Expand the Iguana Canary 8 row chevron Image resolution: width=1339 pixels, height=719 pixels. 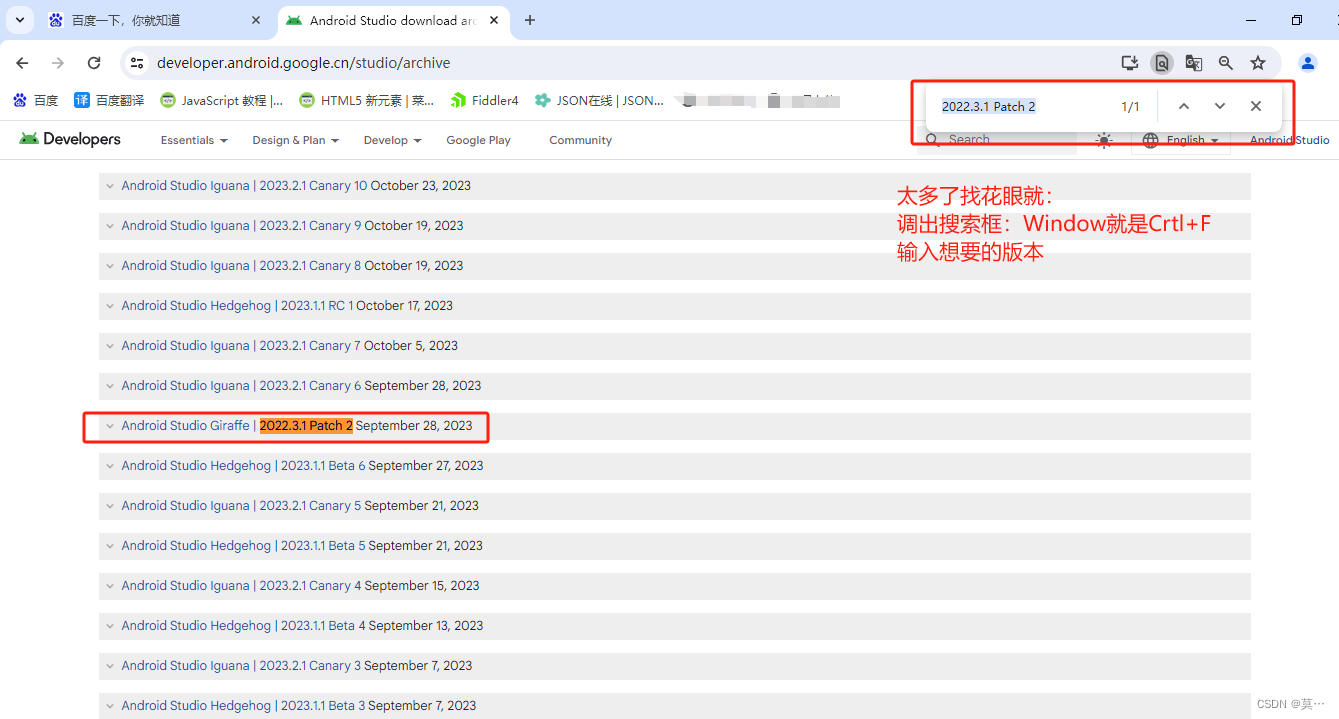(x=110, y=266)
